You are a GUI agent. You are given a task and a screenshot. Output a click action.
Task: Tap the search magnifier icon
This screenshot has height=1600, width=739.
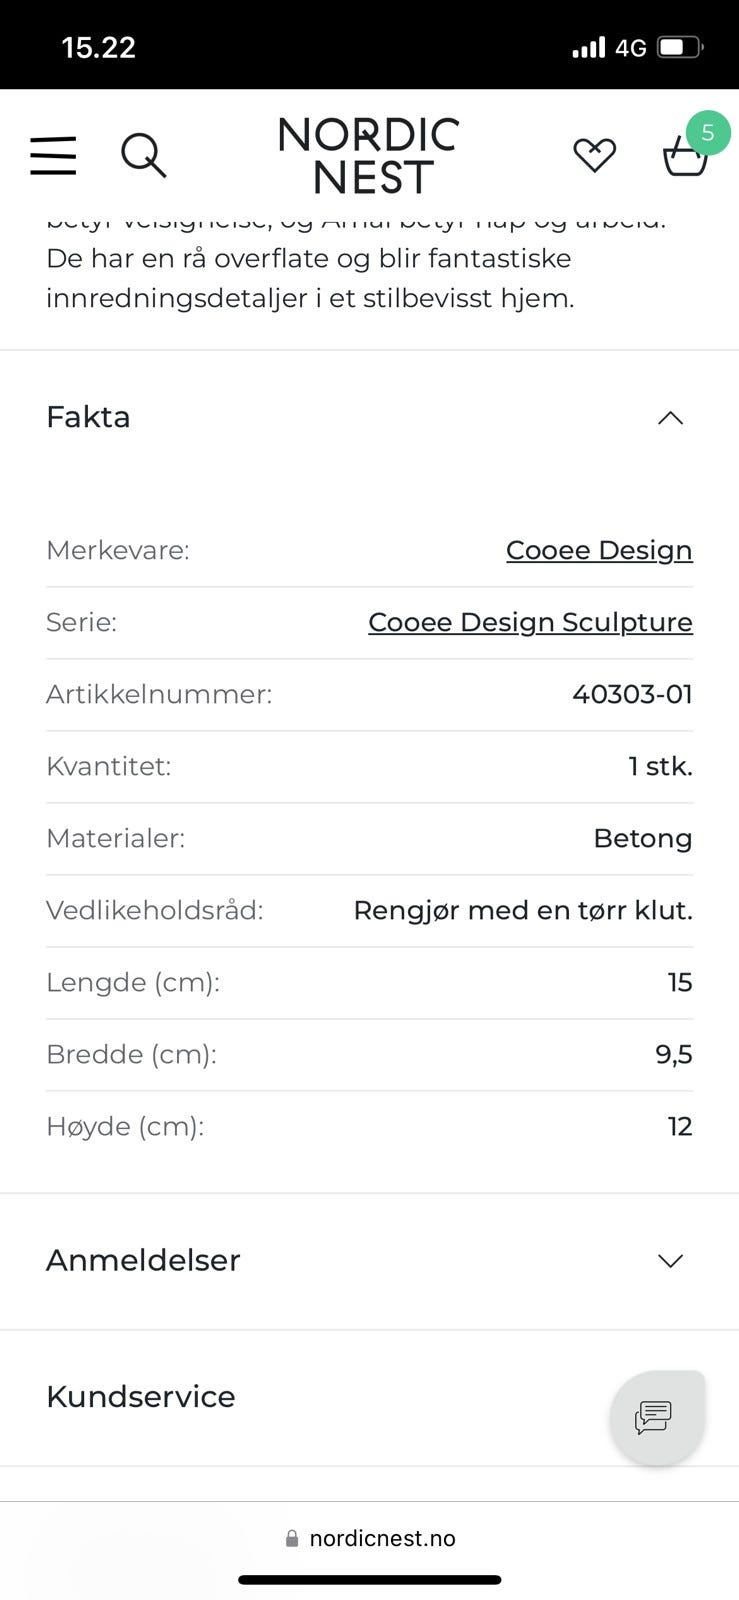click(143, 155)
